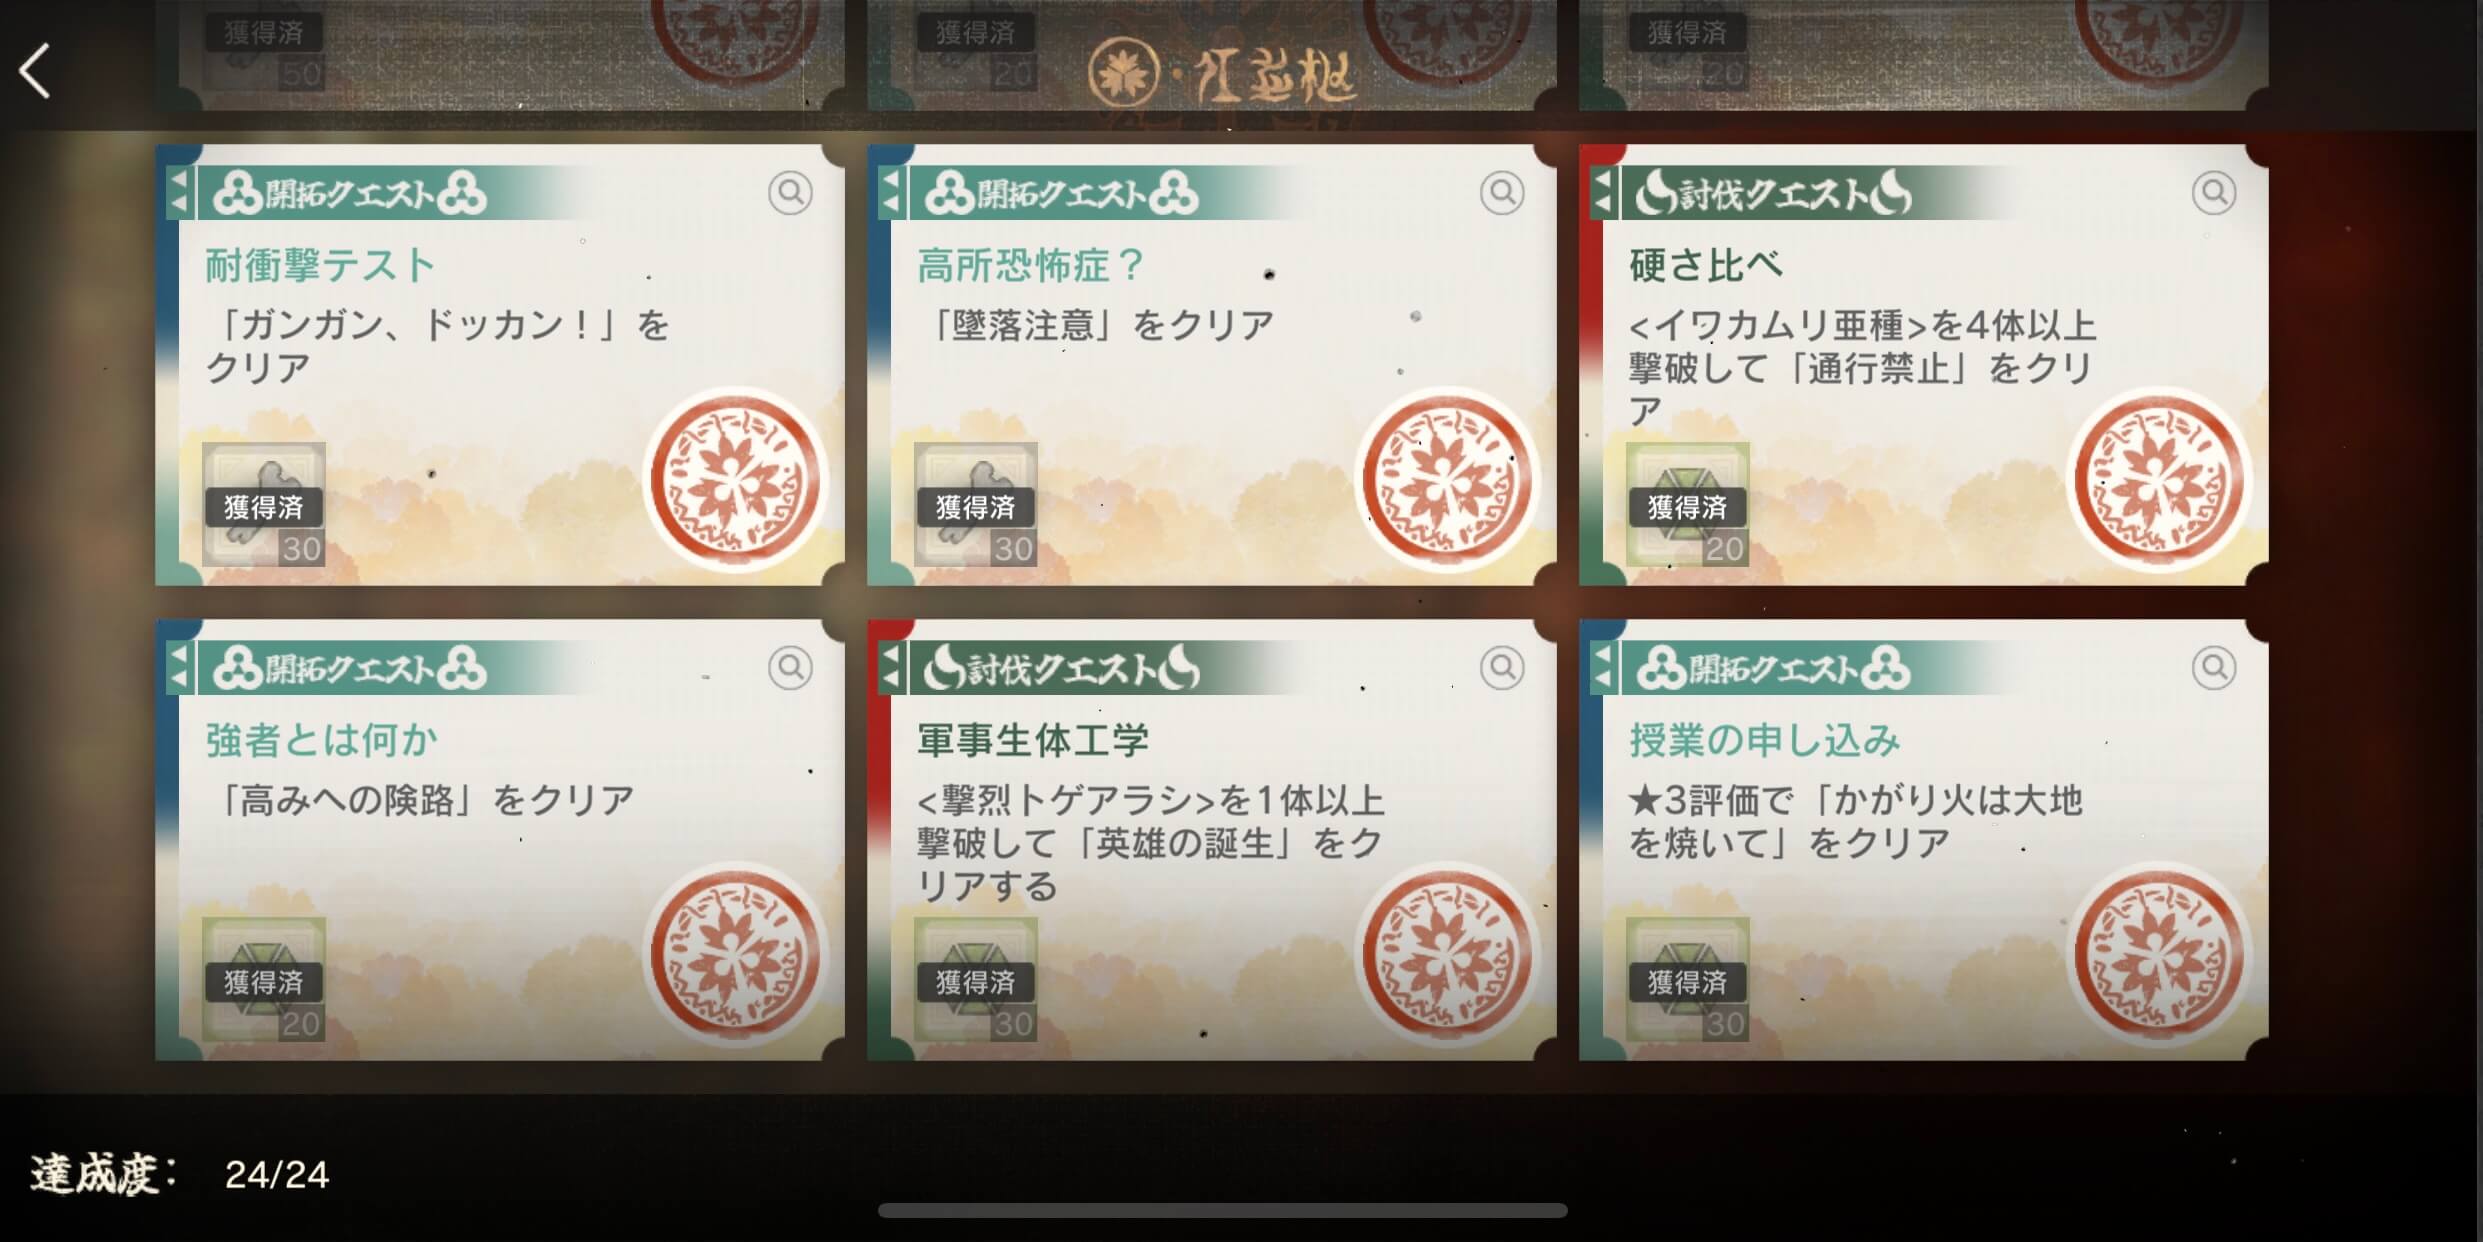2483x1242 pixels.
Task: Tap the red stamp on 授業の申し込み card
Action: click(x=2159, y=955)
